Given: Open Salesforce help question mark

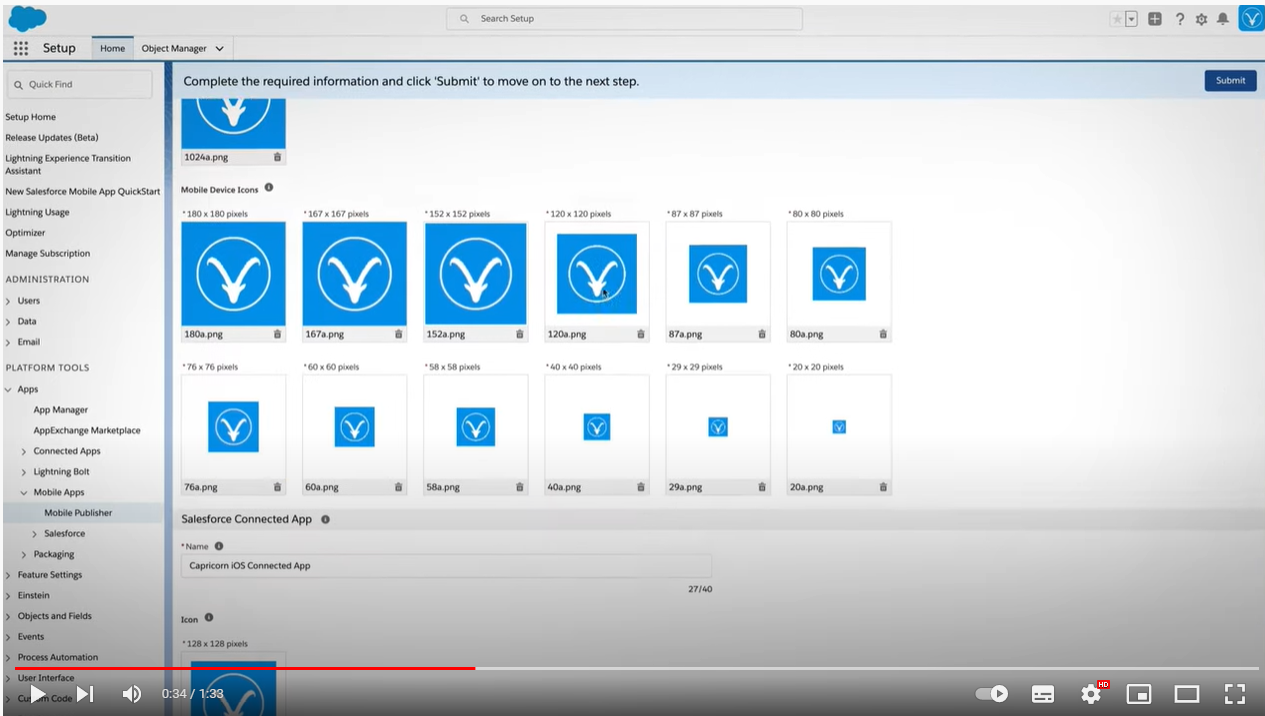Looking at the screenshot, I should pyautogui.click(x=1180, y=19).
